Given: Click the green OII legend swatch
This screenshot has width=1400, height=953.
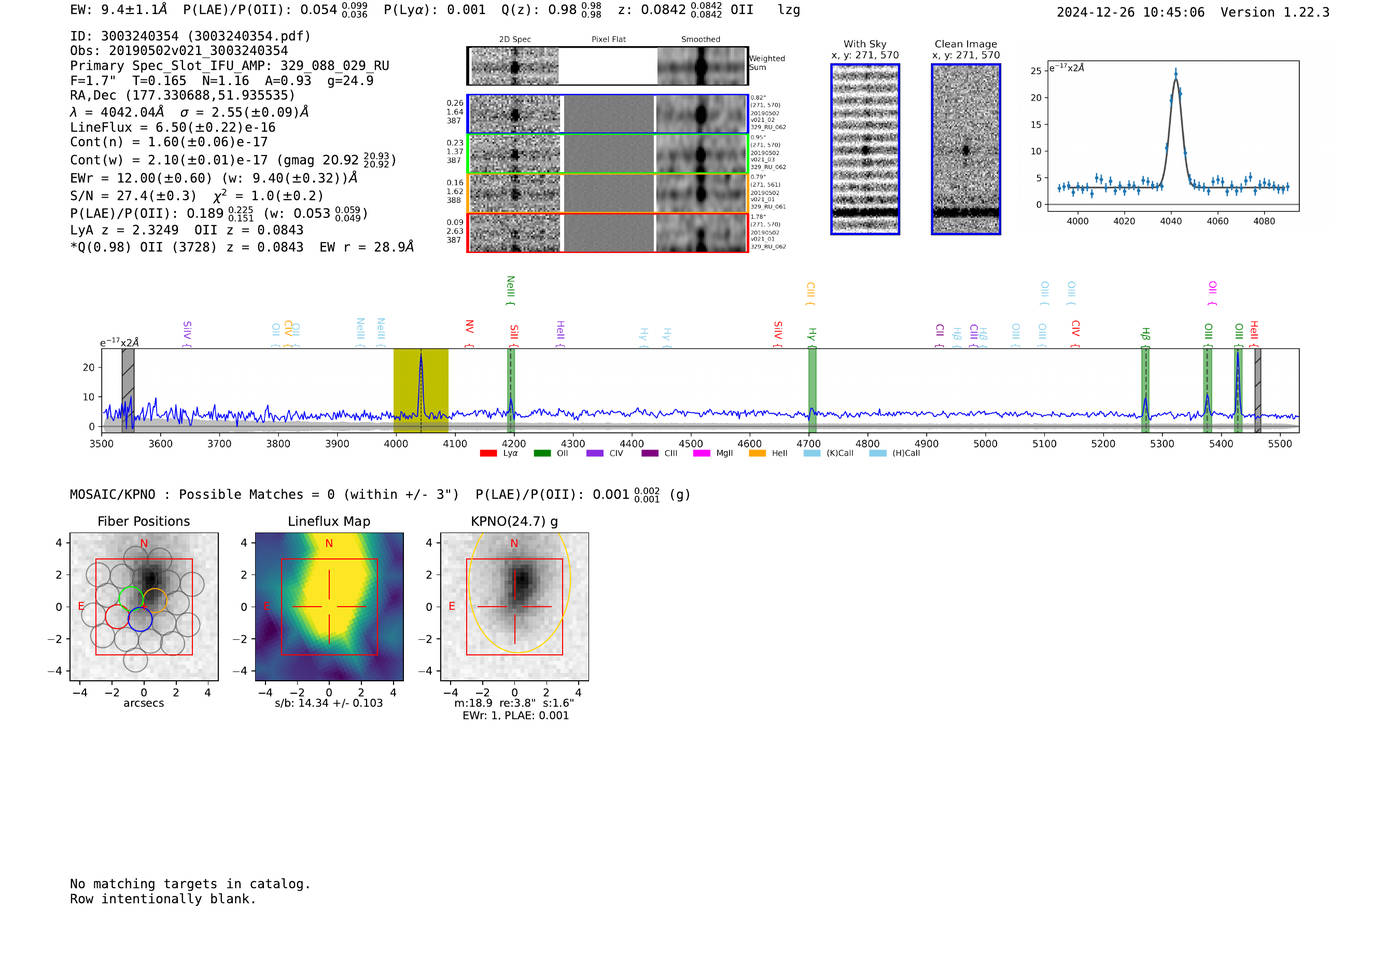Looking at the screenshot, I should click(x=542, y=453).
